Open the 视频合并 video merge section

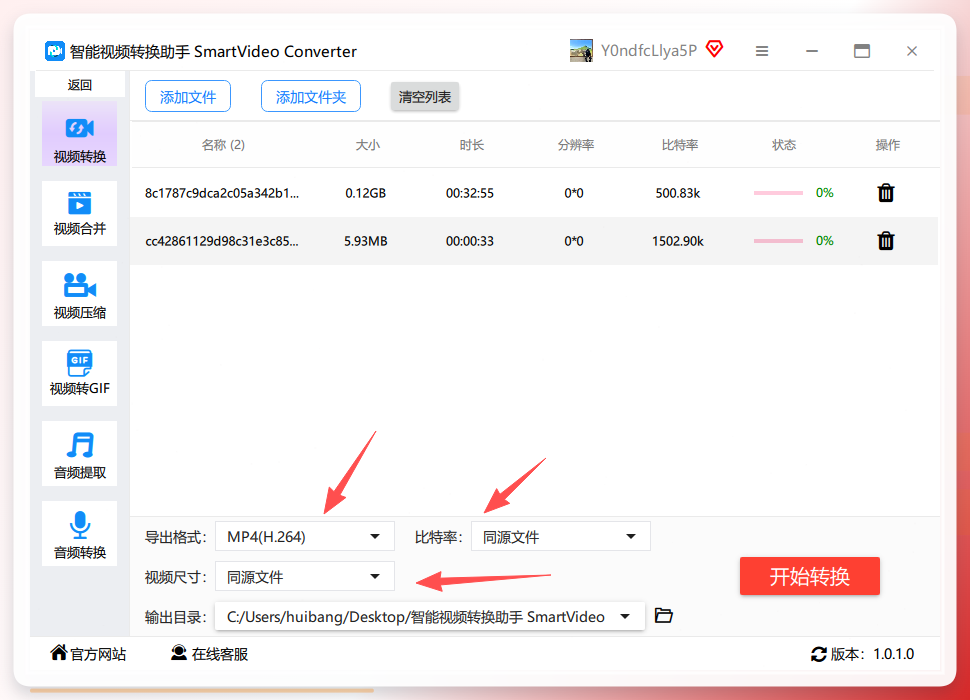point(79,213)
